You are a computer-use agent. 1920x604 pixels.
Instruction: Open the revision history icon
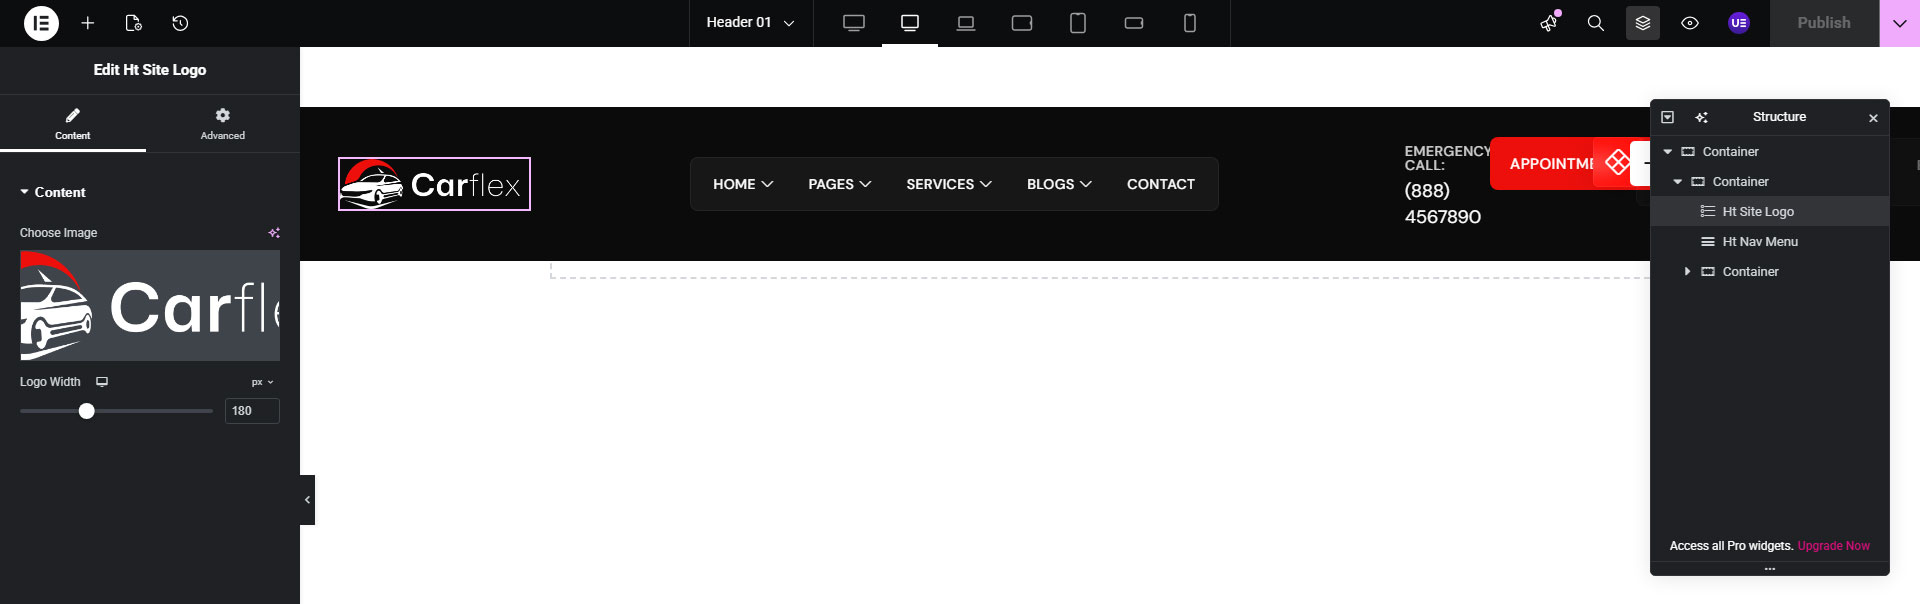[180, 23]
